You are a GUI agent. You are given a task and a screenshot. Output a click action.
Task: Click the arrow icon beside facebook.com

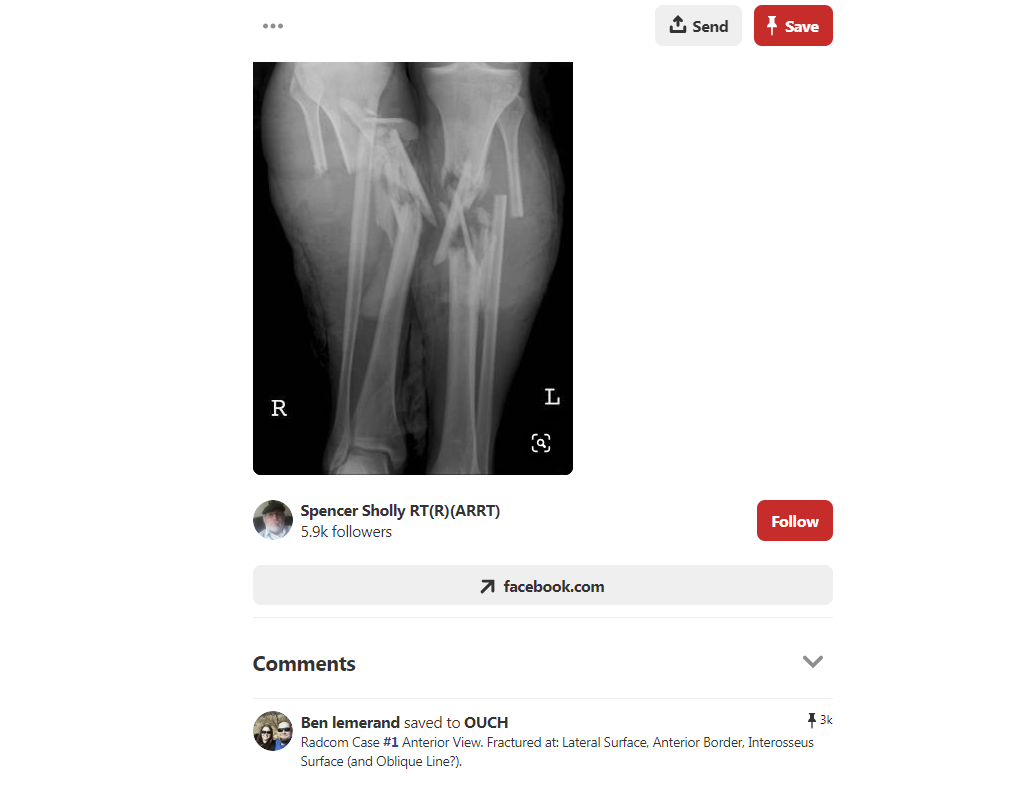click(487, 587)
